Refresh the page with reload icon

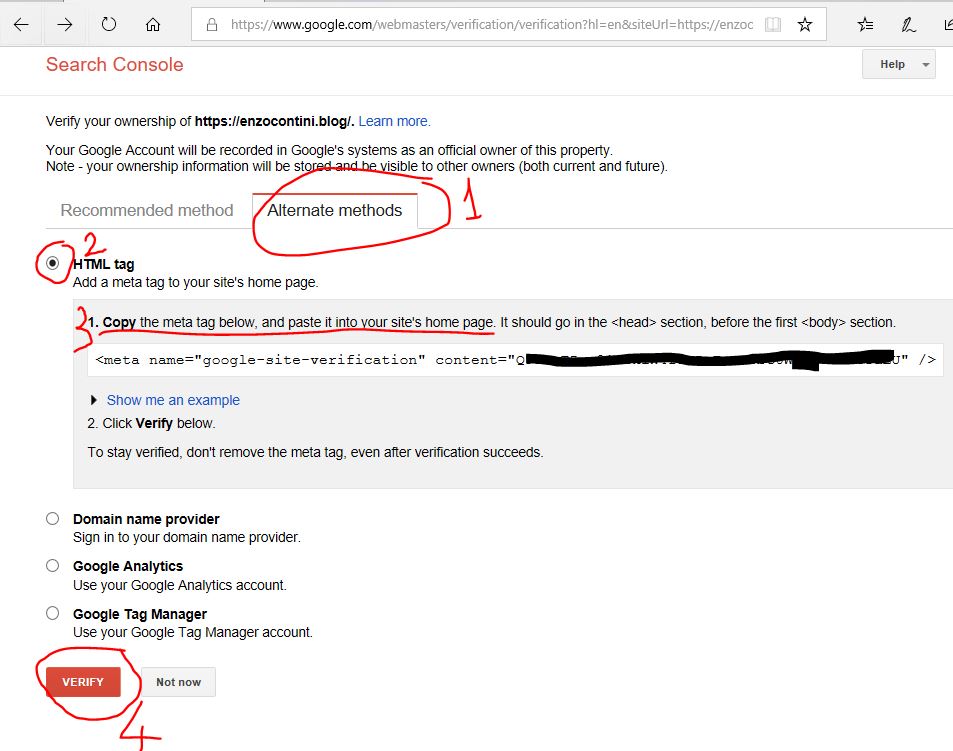tap(109, 25)
